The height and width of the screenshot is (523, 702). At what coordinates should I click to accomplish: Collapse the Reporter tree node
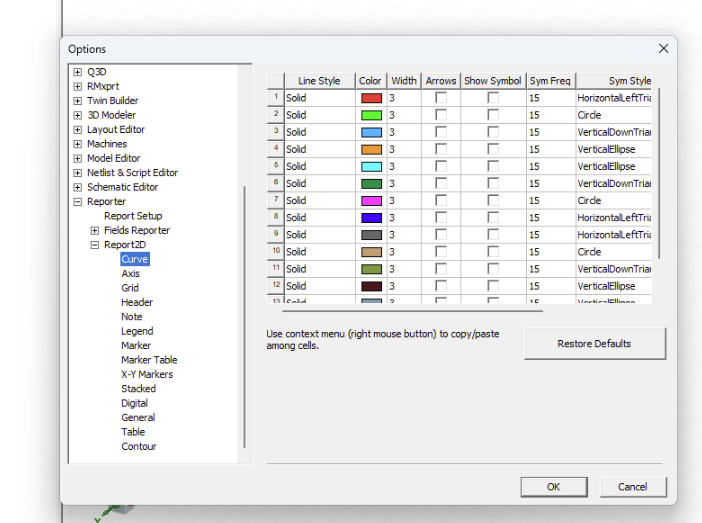pos(78,202)
